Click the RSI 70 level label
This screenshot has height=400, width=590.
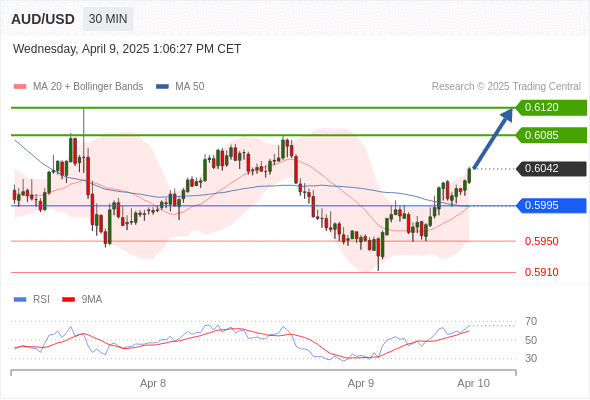(x=531, y=321)
